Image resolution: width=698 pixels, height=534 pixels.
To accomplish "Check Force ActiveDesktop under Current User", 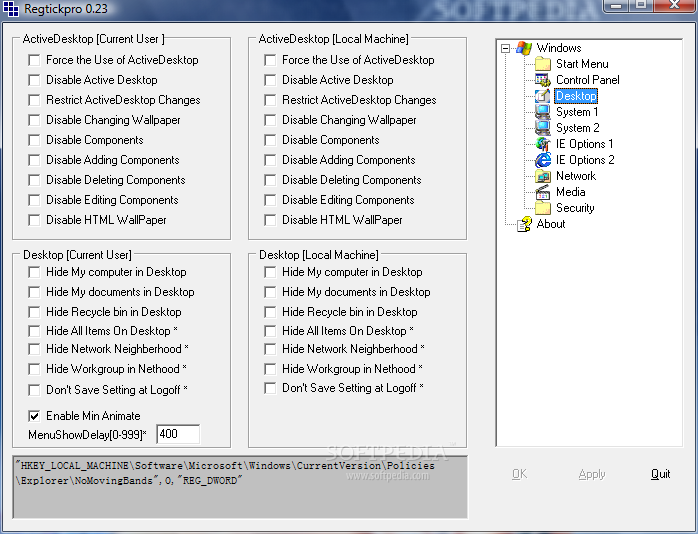I will coord(34,60).
